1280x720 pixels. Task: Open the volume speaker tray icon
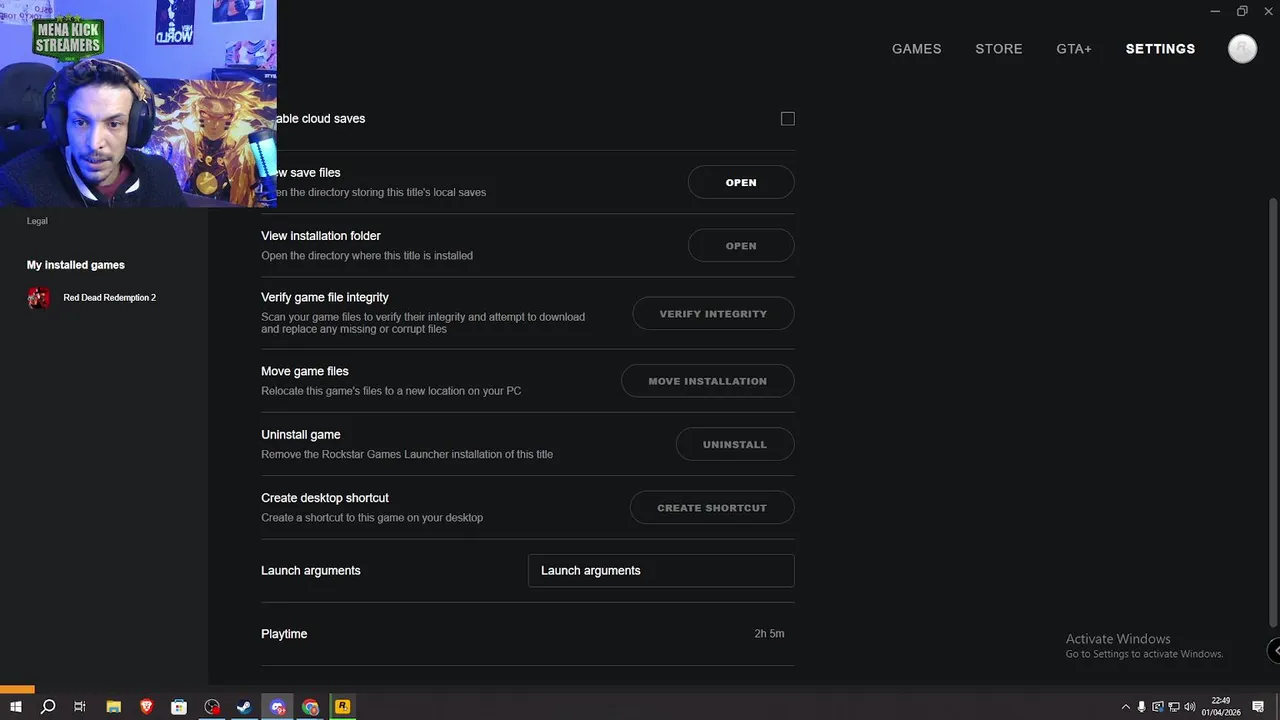(x=1190, y=707)
